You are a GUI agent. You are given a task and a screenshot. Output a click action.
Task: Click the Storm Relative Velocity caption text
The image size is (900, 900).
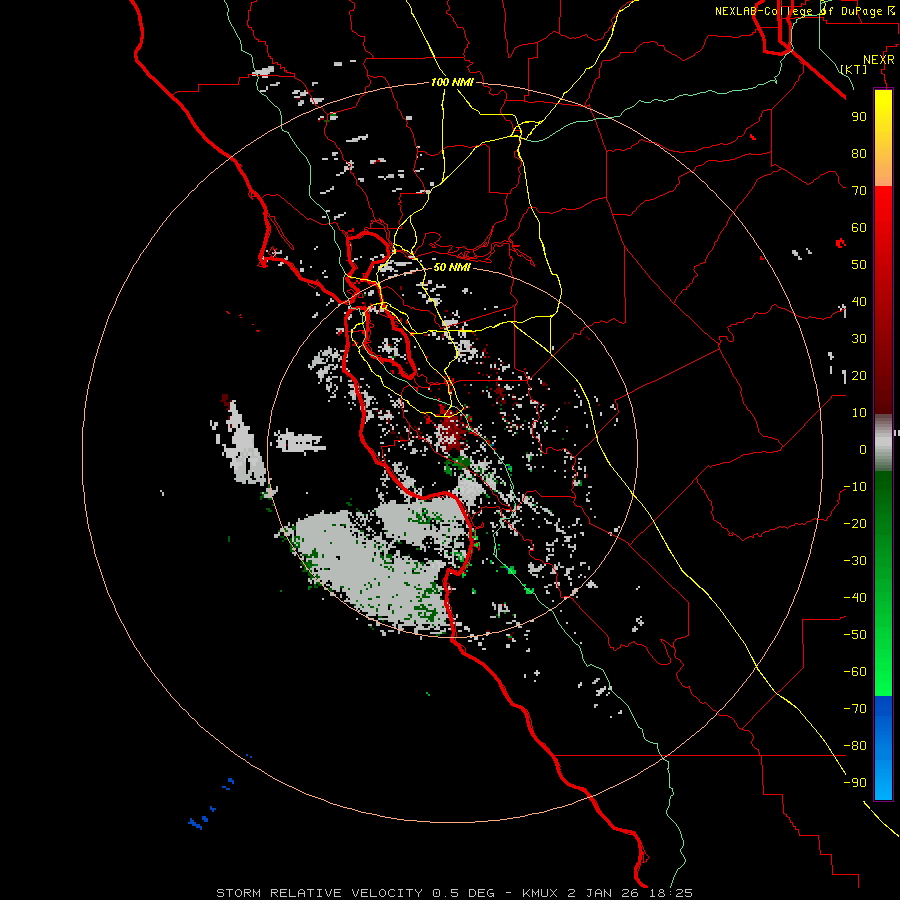pyautogui.click(x=454, y=893)
